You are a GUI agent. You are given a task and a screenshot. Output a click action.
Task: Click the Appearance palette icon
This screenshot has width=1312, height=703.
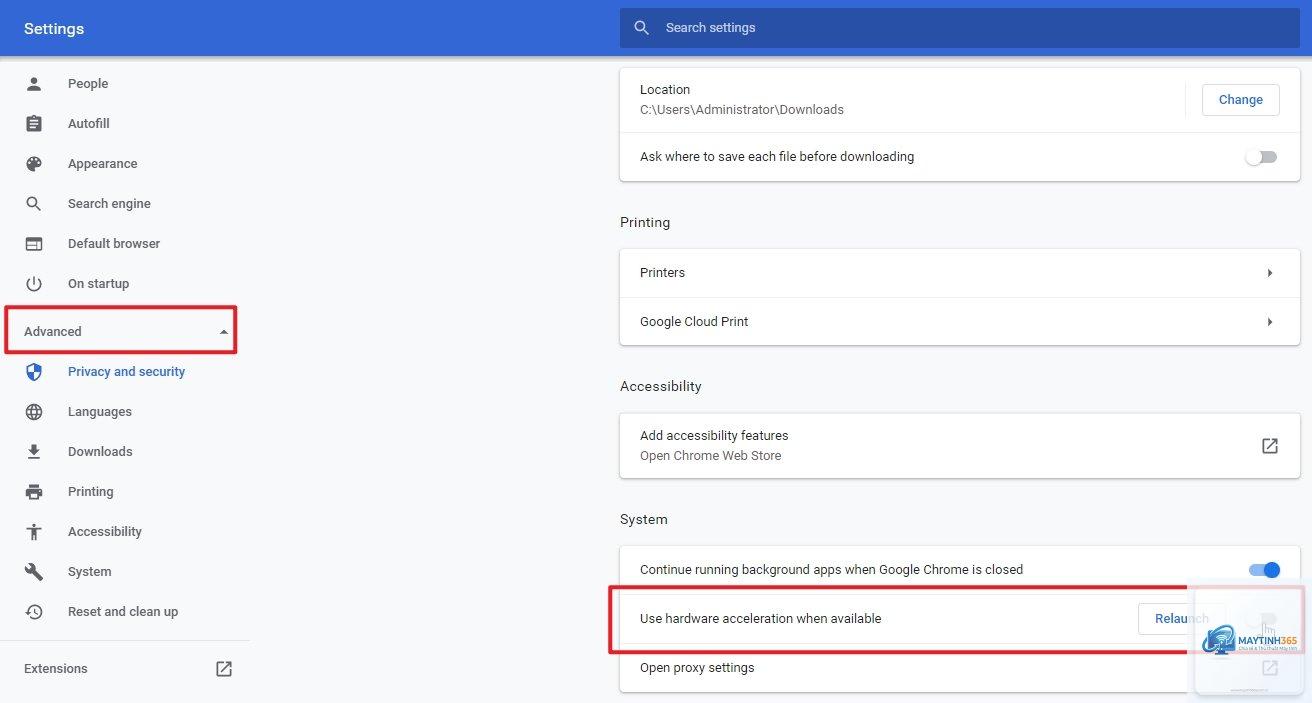pyautogui.click(x=34, y=164)
